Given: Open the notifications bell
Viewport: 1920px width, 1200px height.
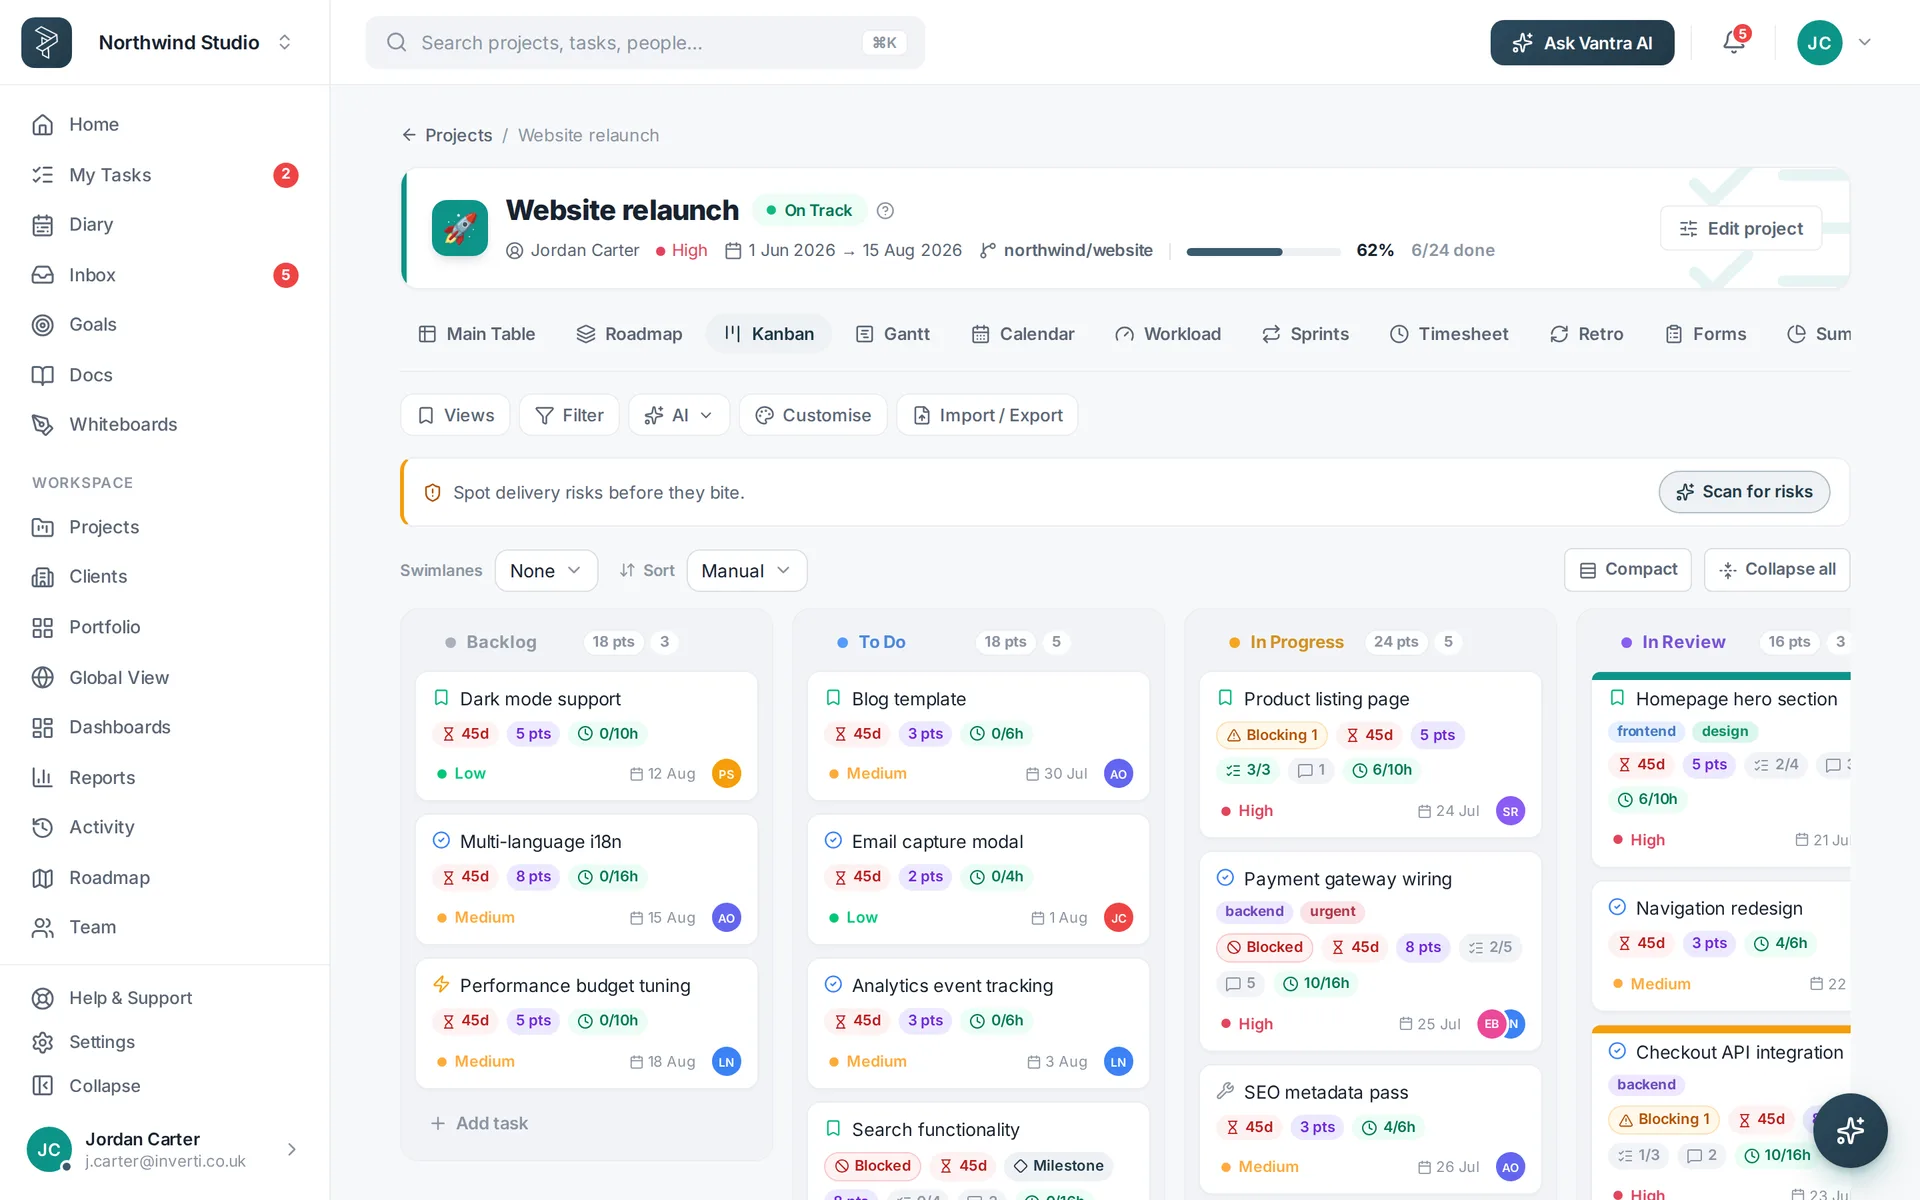Looking at the screenshot, I should tap(1734, 42).
